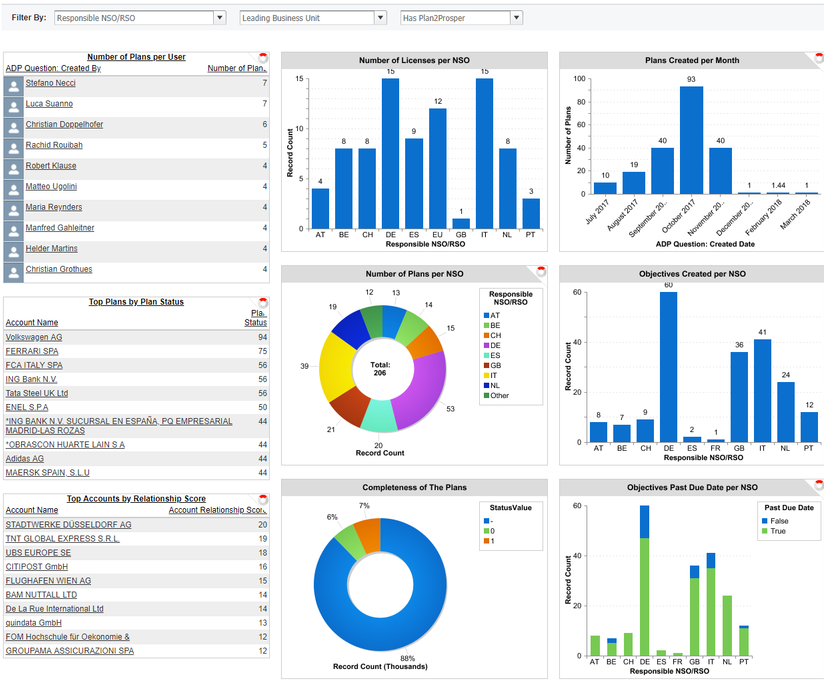This screenshot has height=681, width=824.
Task: Click the avatar icon next to Rachid Rouibah
Action: click(14, 148)
